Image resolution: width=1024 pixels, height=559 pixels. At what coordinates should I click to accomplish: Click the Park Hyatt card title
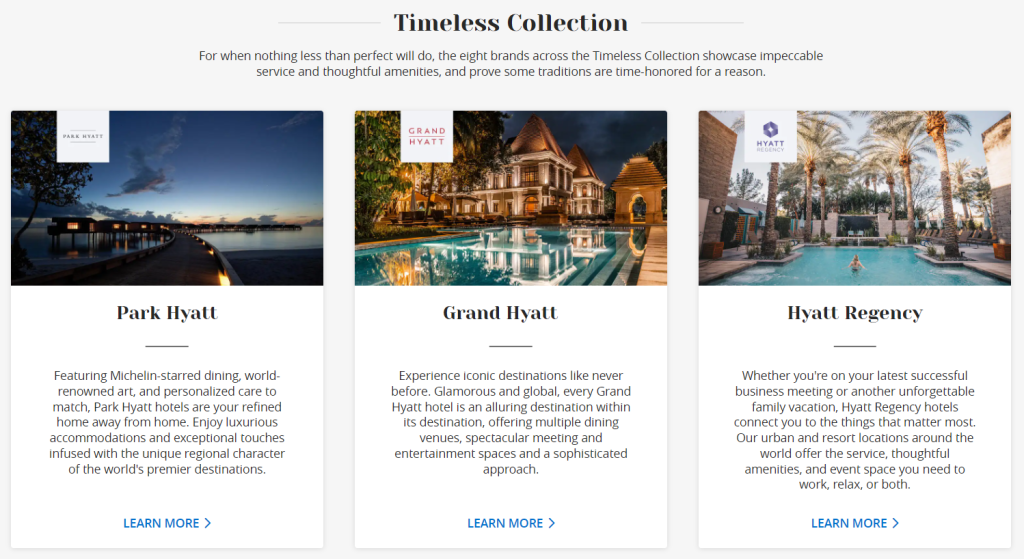coord(167,313)
